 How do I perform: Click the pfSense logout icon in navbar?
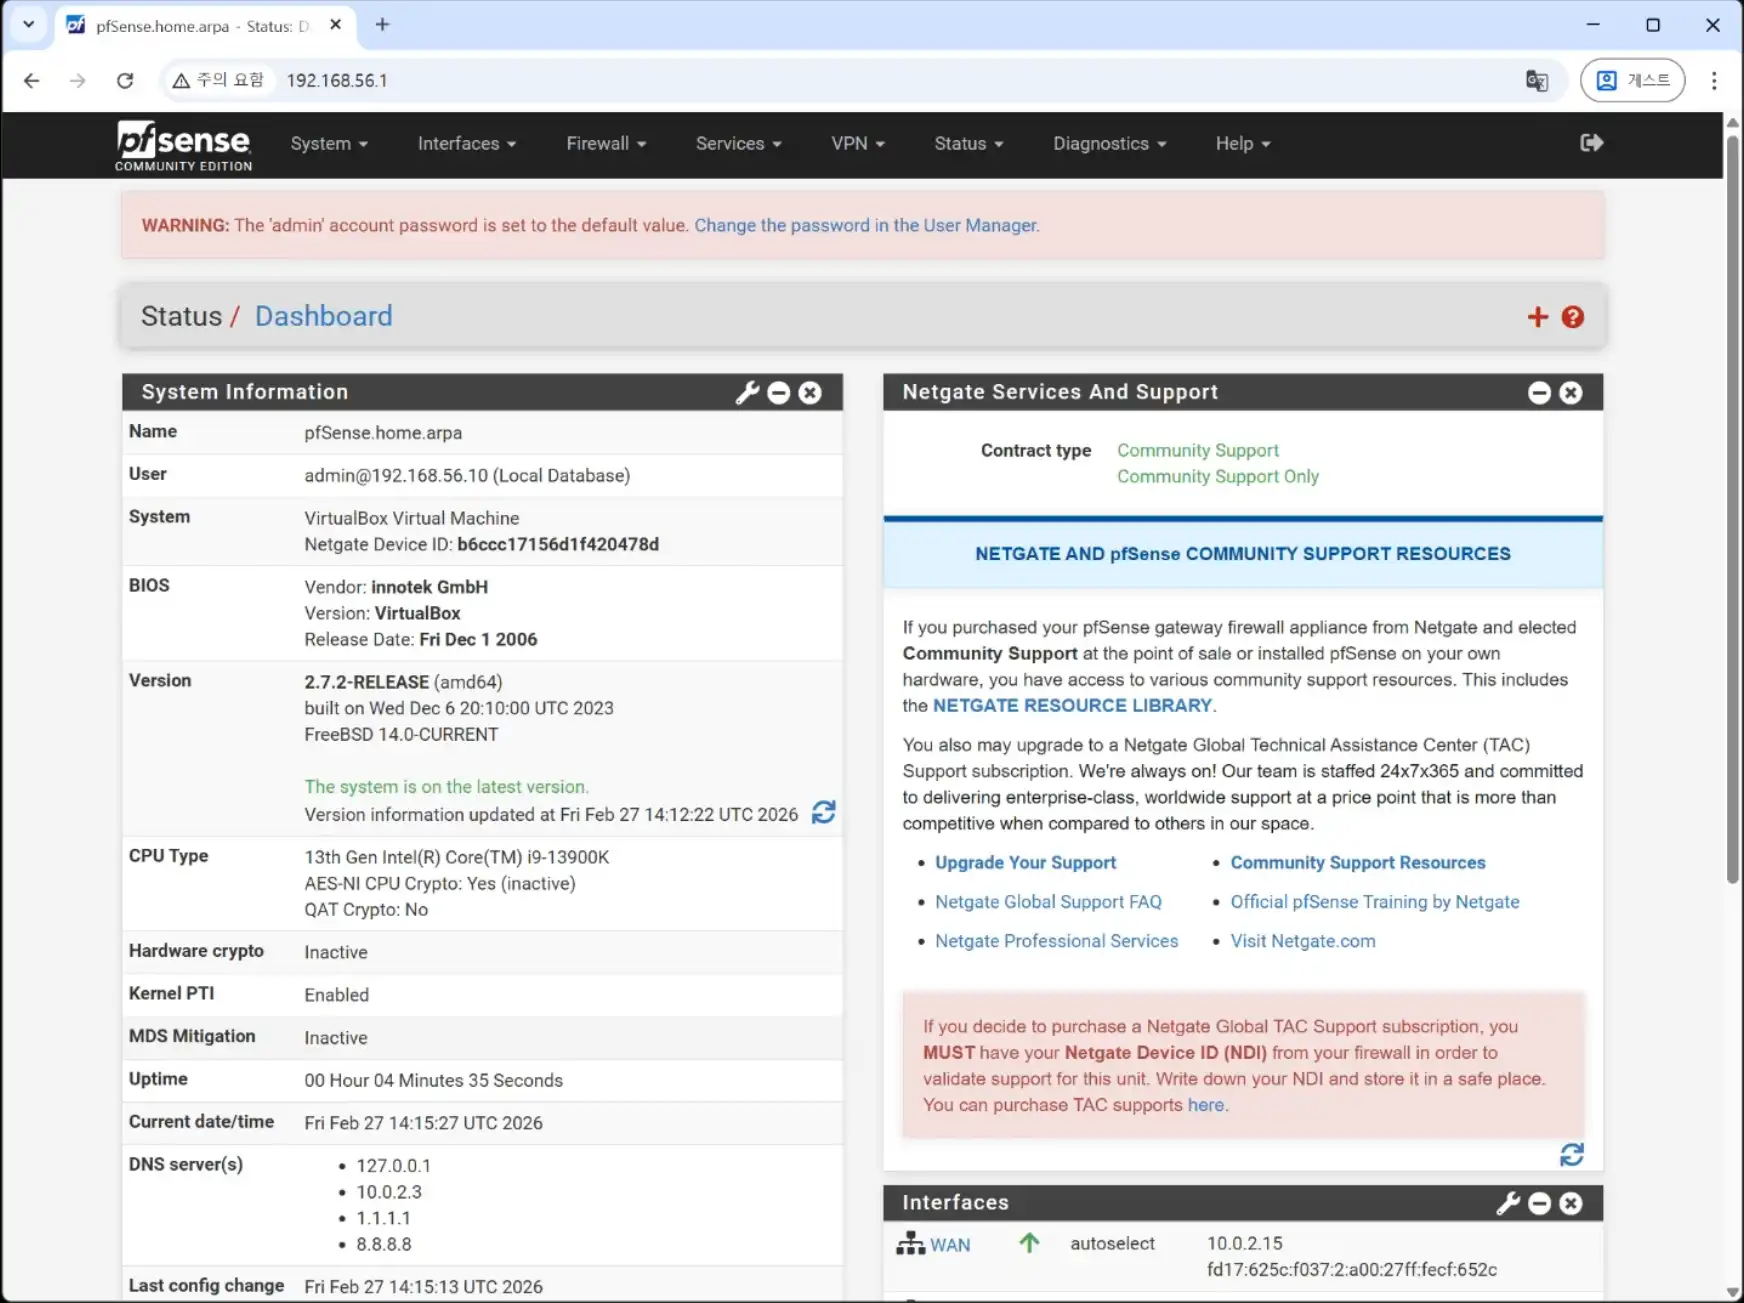click(1591, 143)
